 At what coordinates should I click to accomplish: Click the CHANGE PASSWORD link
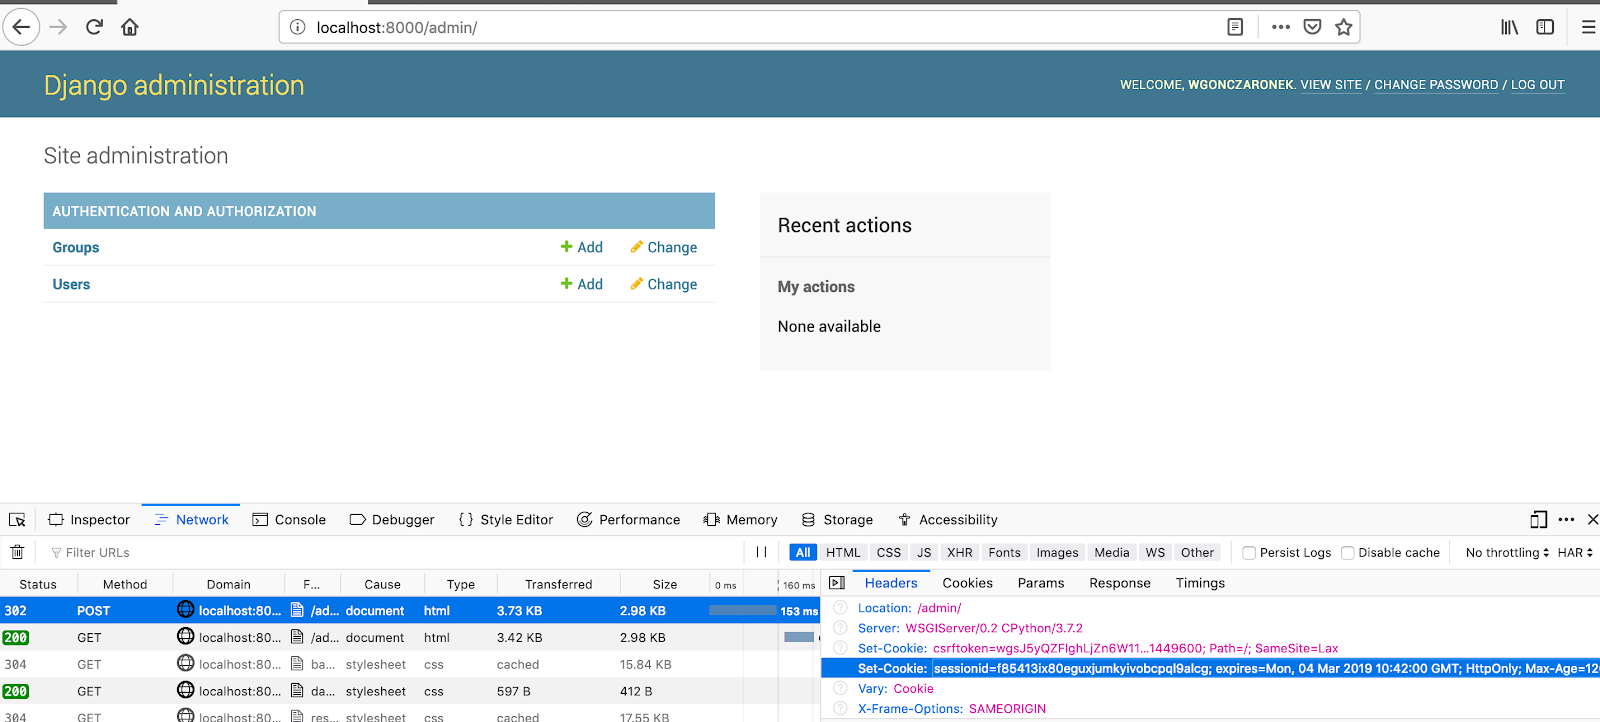point(1436,85)
